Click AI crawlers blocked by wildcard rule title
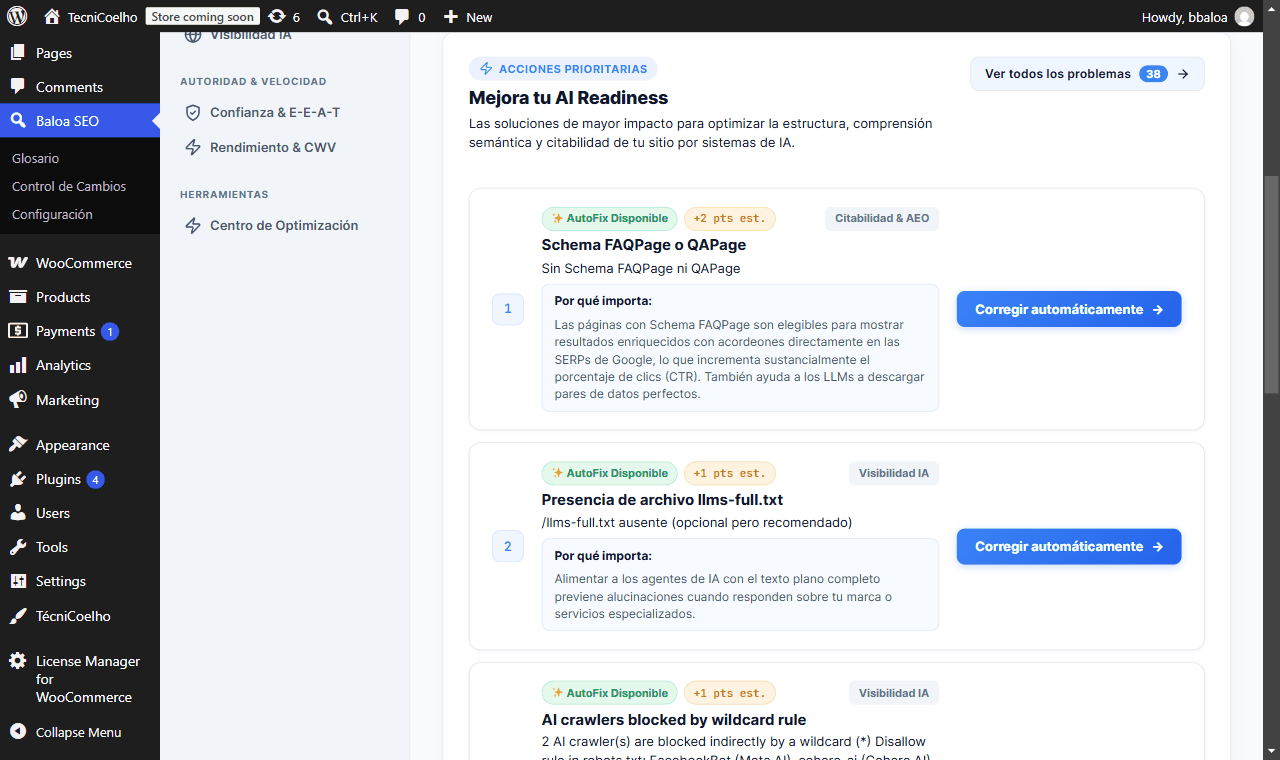 [674, 719]
